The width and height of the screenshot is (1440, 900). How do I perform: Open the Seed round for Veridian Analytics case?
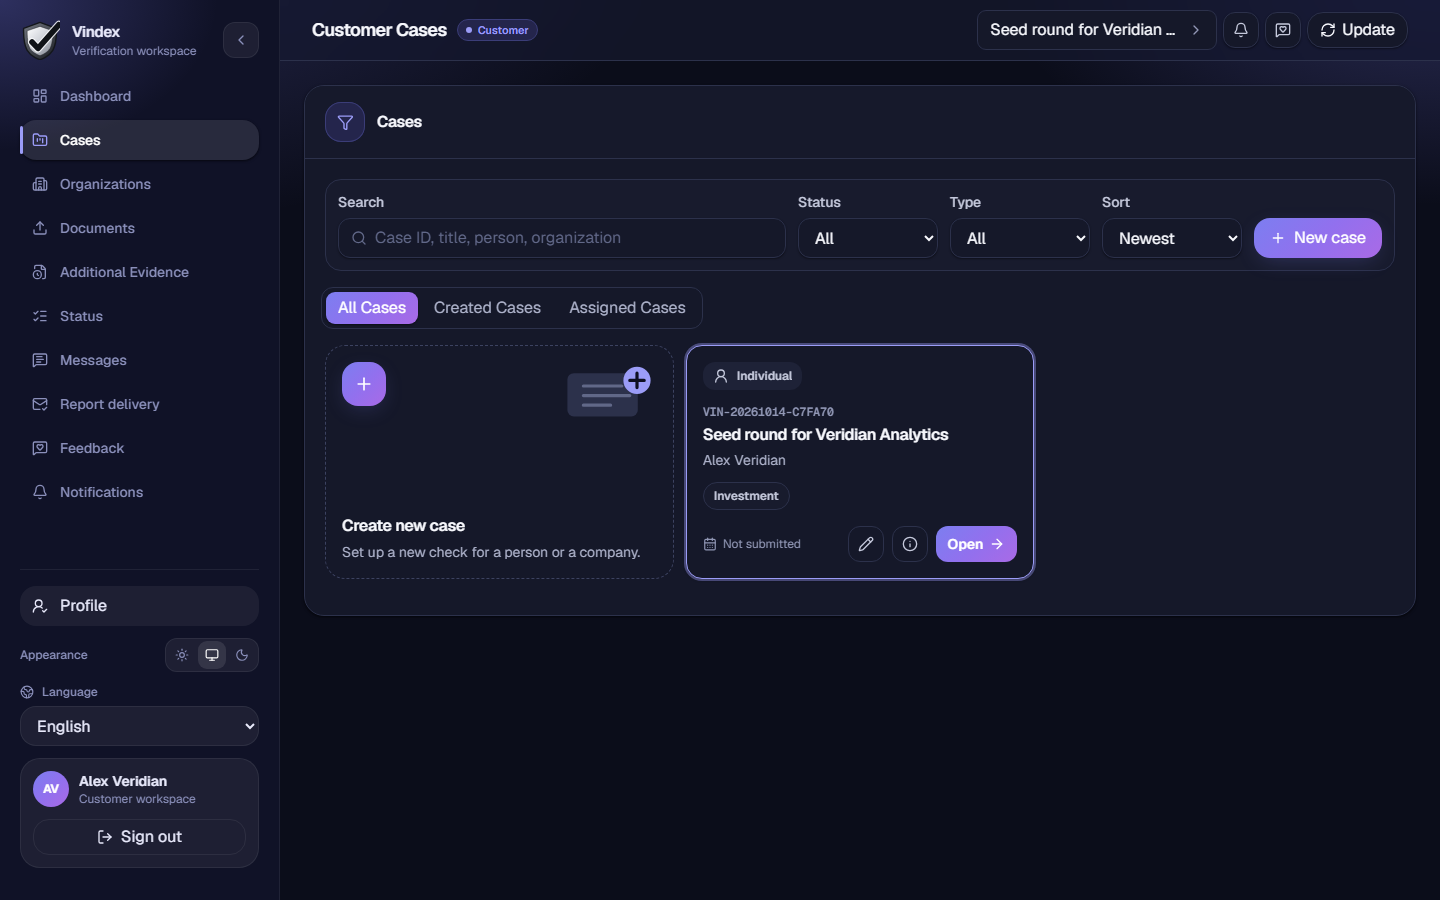click(976, 544)
